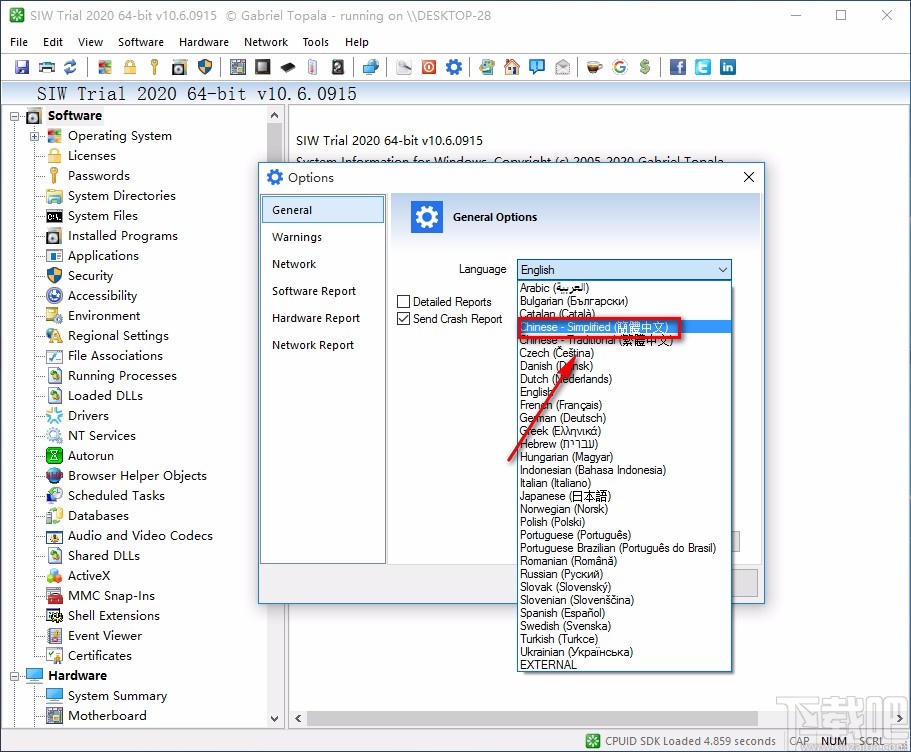Open the Facebook toolbar icon
The width and height of the screenshot is (911, 752).
pos(678,67)
